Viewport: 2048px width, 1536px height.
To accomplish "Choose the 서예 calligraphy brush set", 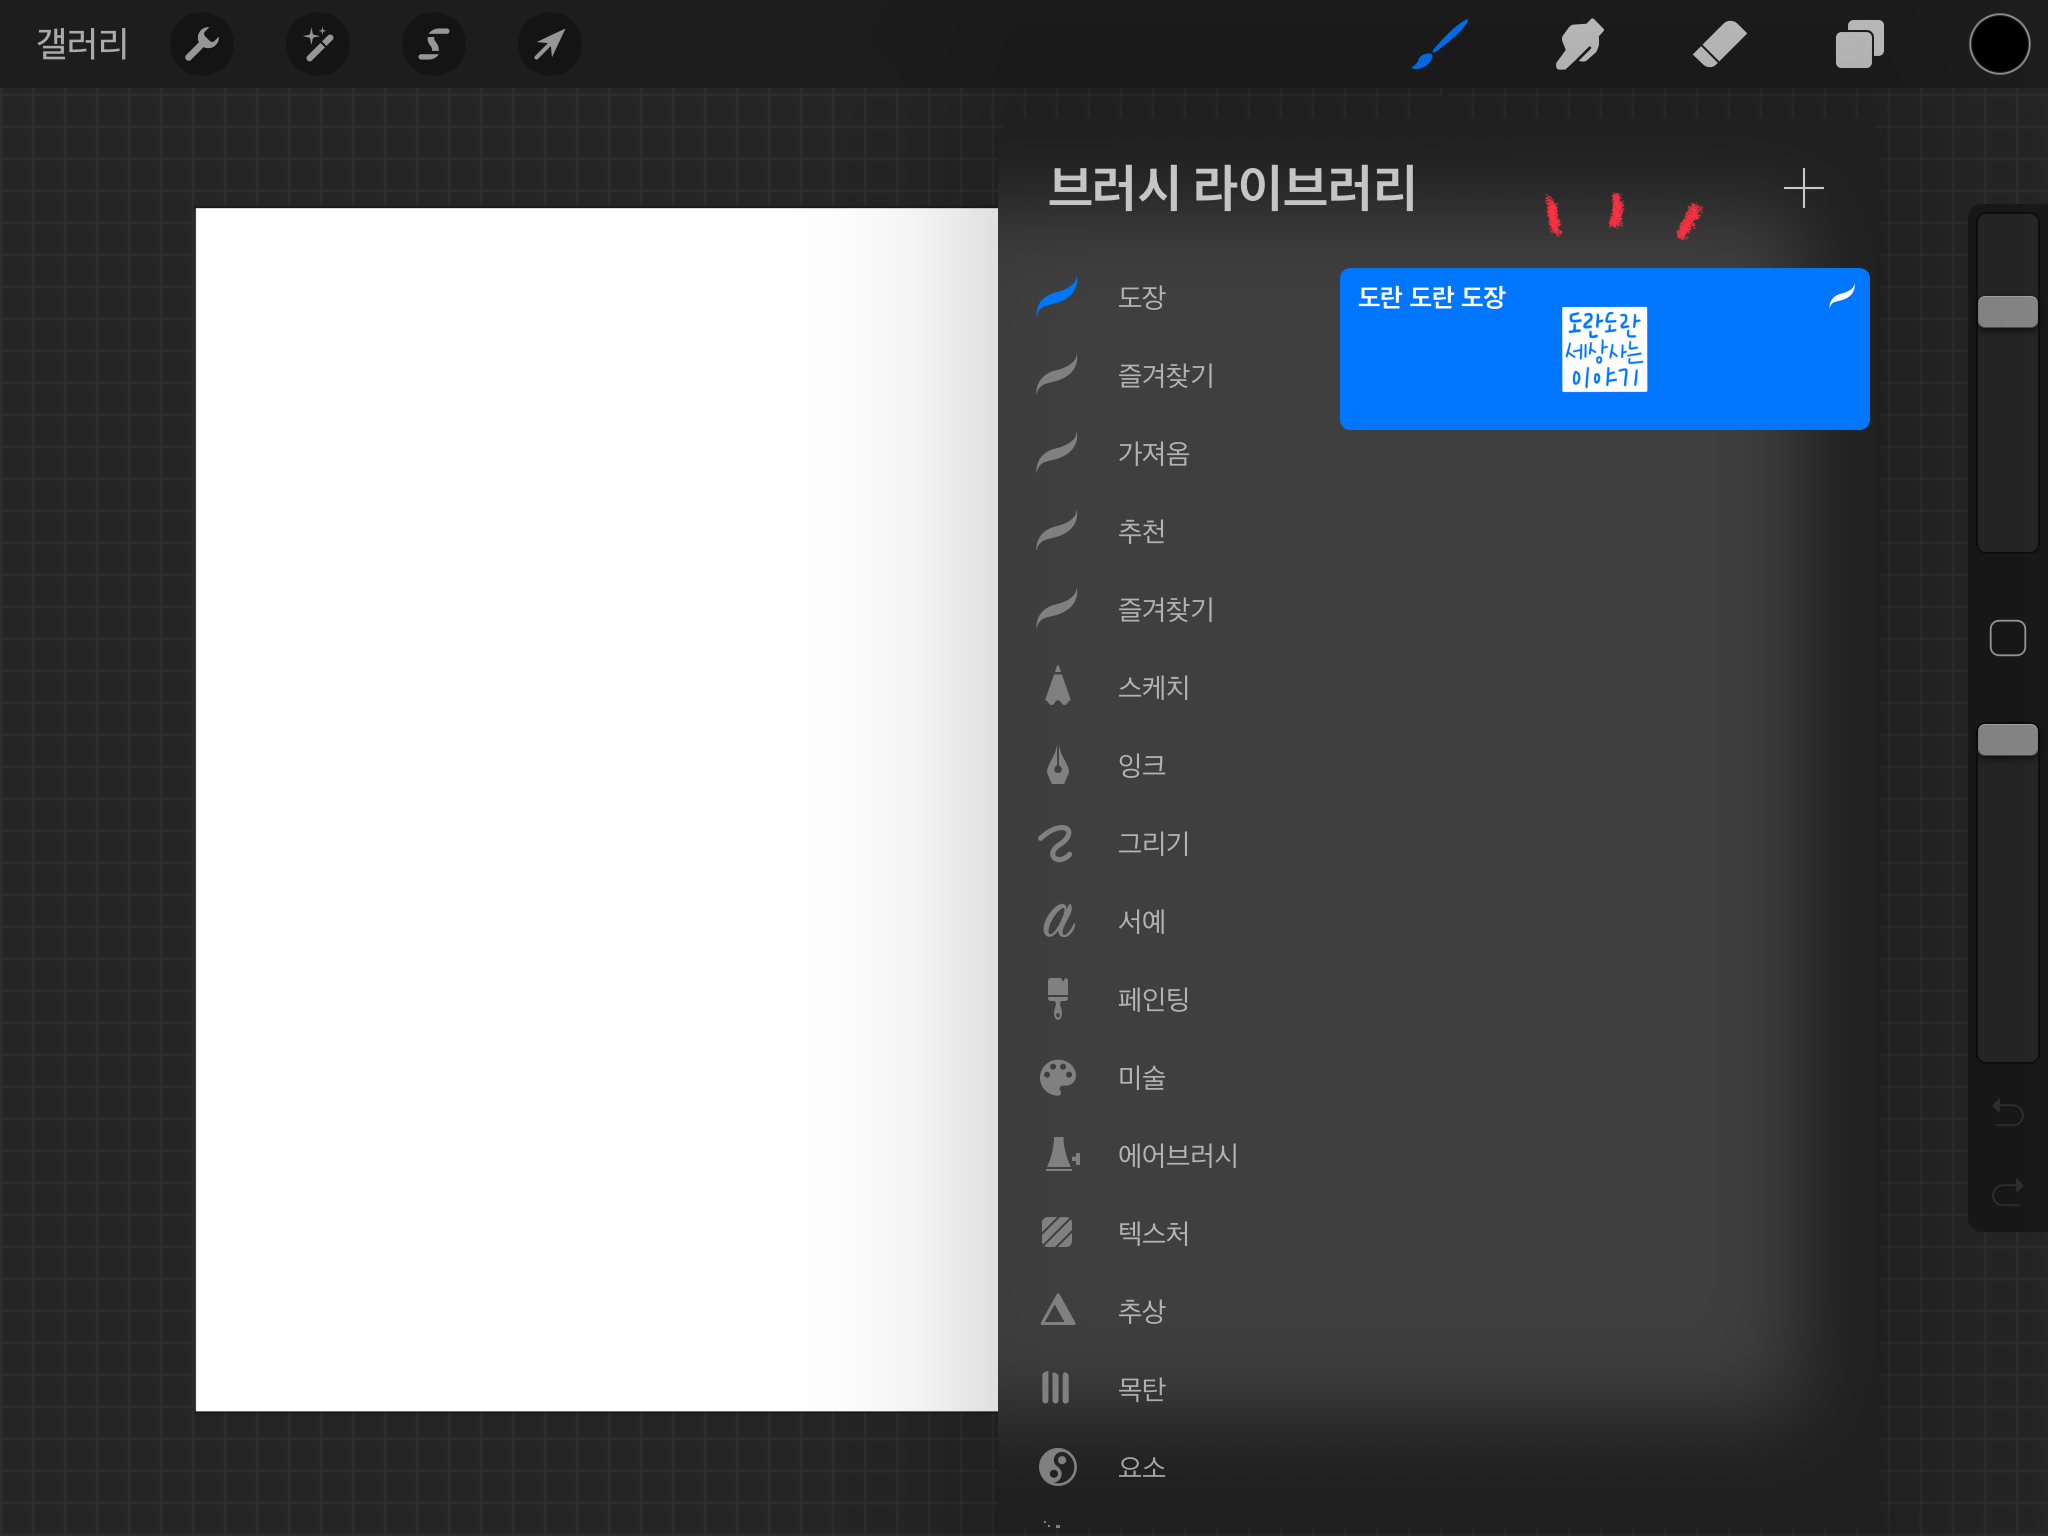I will coord(1141,921).
